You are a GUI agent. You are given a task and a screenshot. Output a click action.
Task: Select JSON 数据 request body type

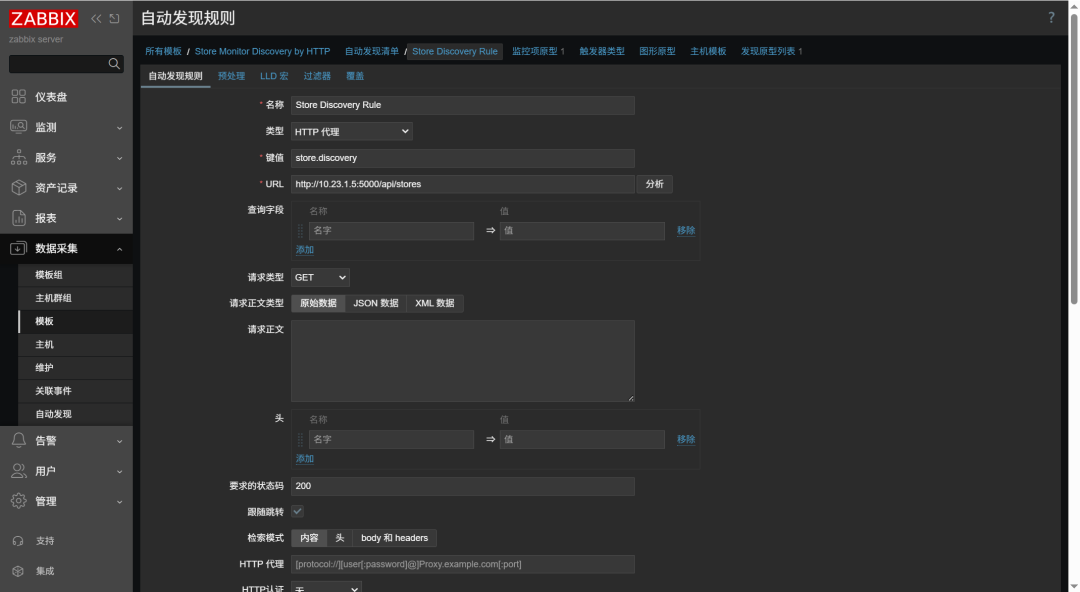point(376,303)
